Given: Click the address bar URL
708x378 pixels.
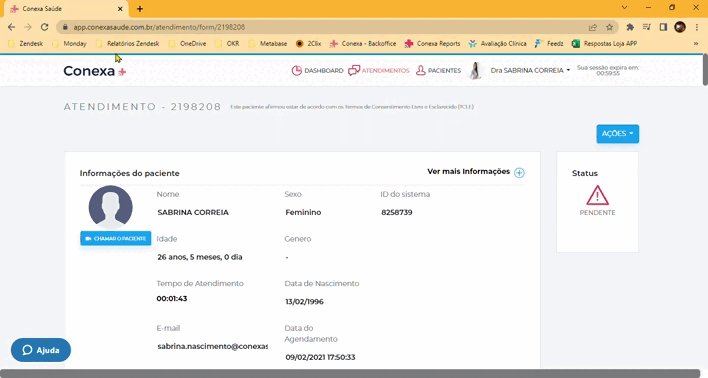Looking at the screenshot, I should coord(159,27).
